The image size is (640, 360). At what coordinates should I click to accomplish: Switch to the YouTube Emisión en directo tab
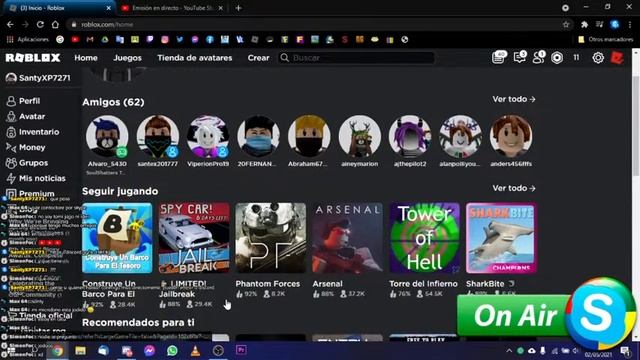tap(173, 8)
